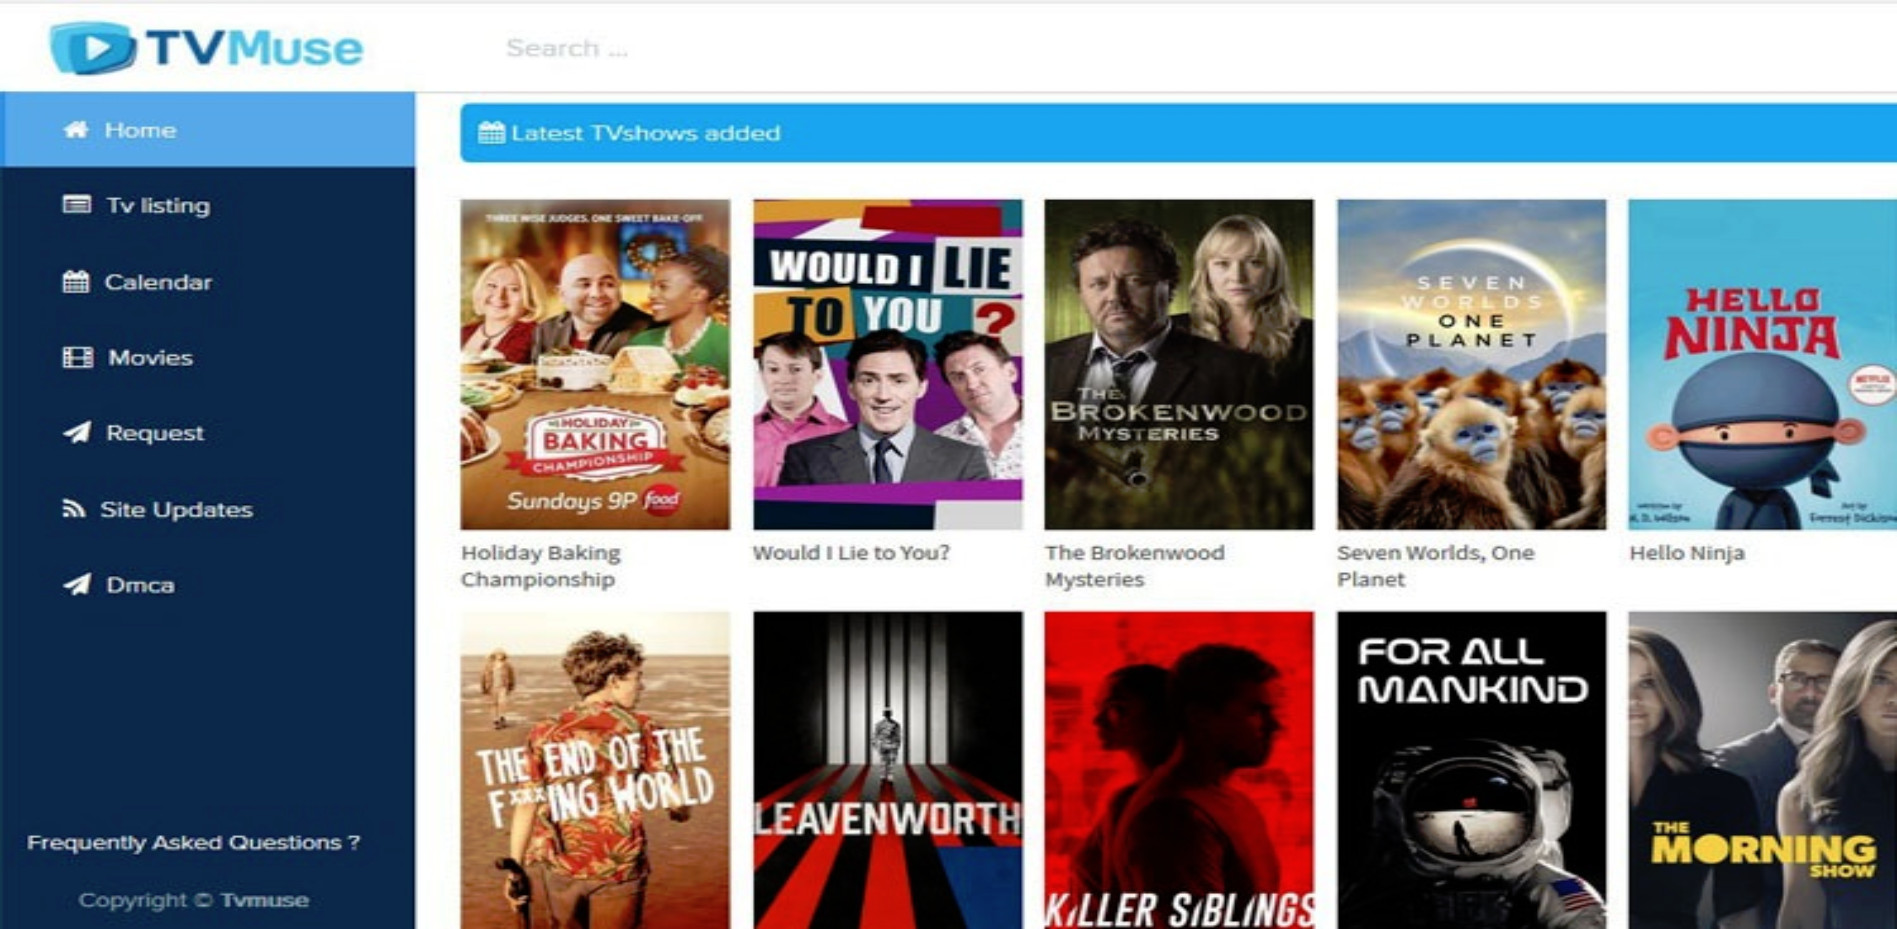The width and height of the screenshot is (1897, 929).
Task: Click the Frequently Asked Questions link
Action: [x=193, y=842]
